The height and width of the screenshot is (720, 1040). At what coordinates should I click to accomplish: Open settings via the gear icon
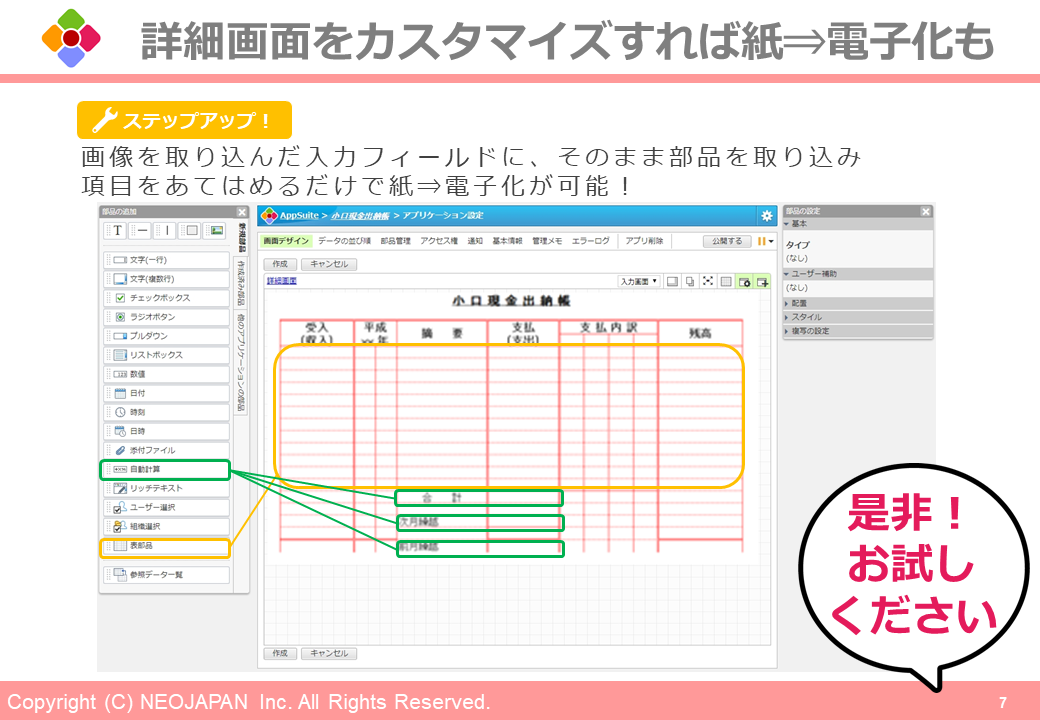click(x=767, y=216)
